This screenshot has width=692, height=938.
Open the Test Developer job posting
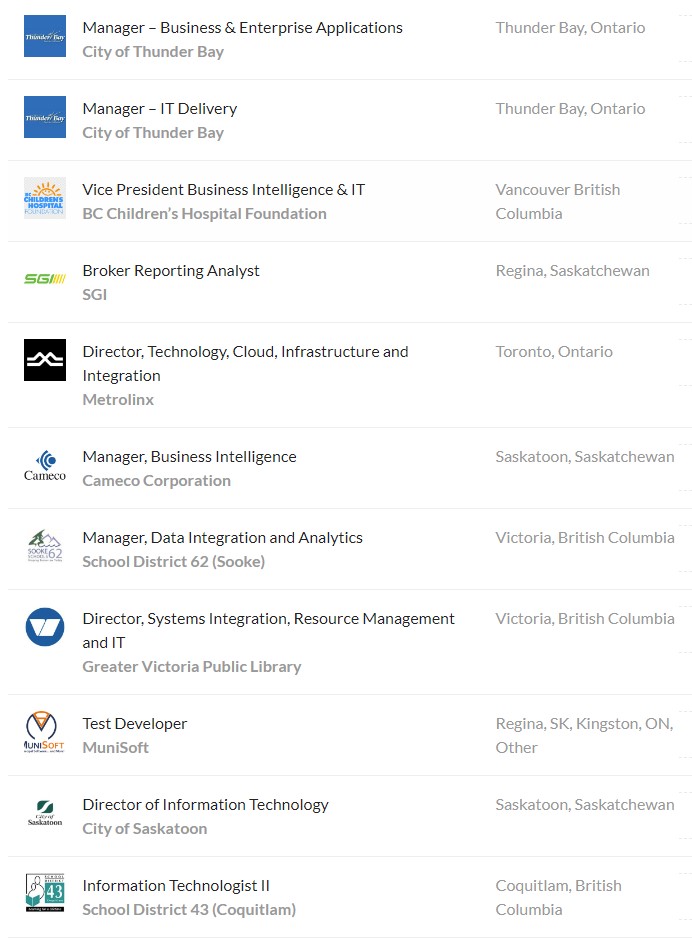135,723
